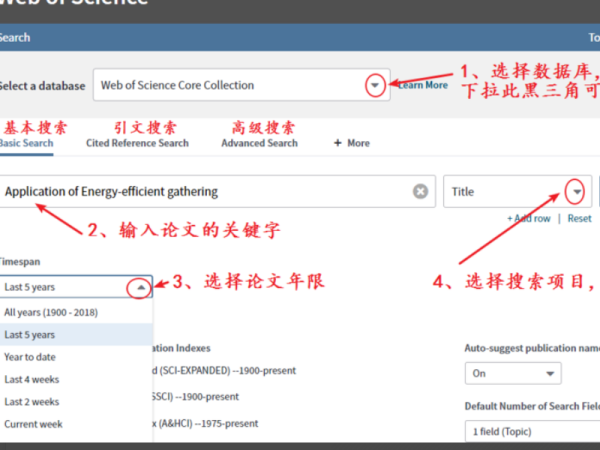Click the + Add row link
Viewport: 600px width, 450px height.
click(x=528, y=218)
